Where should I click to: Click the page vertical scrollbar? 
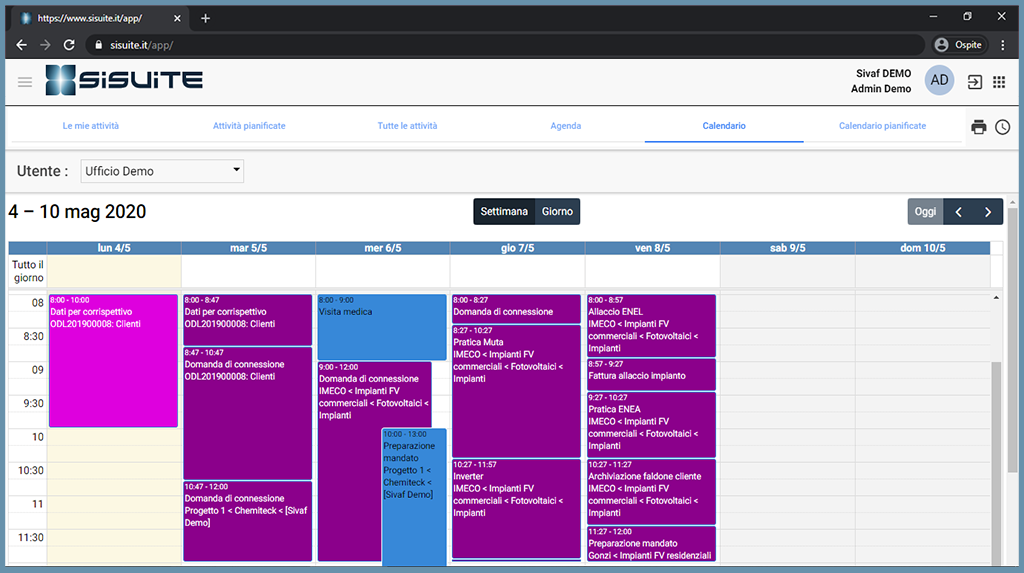[x=1012, y=340]
